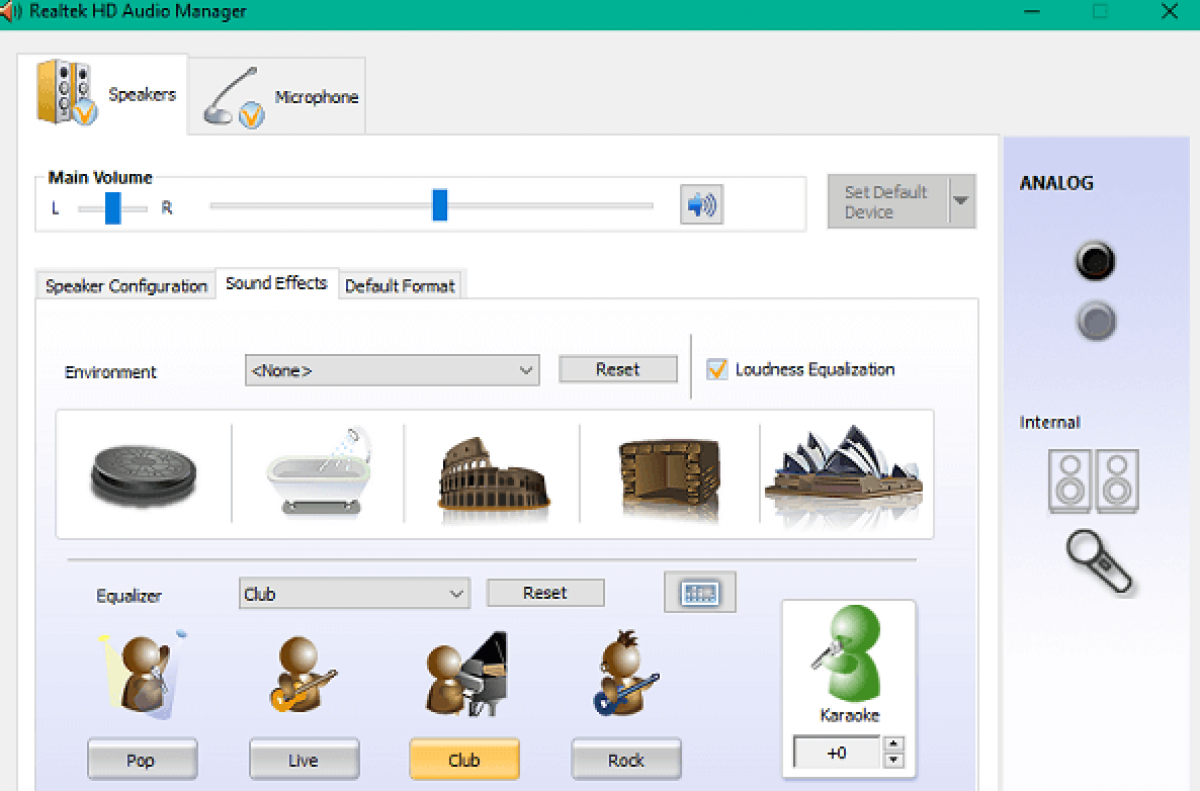Pick the padded cell environment preset
Screen dimensions: 1200x791
point(143,472)
